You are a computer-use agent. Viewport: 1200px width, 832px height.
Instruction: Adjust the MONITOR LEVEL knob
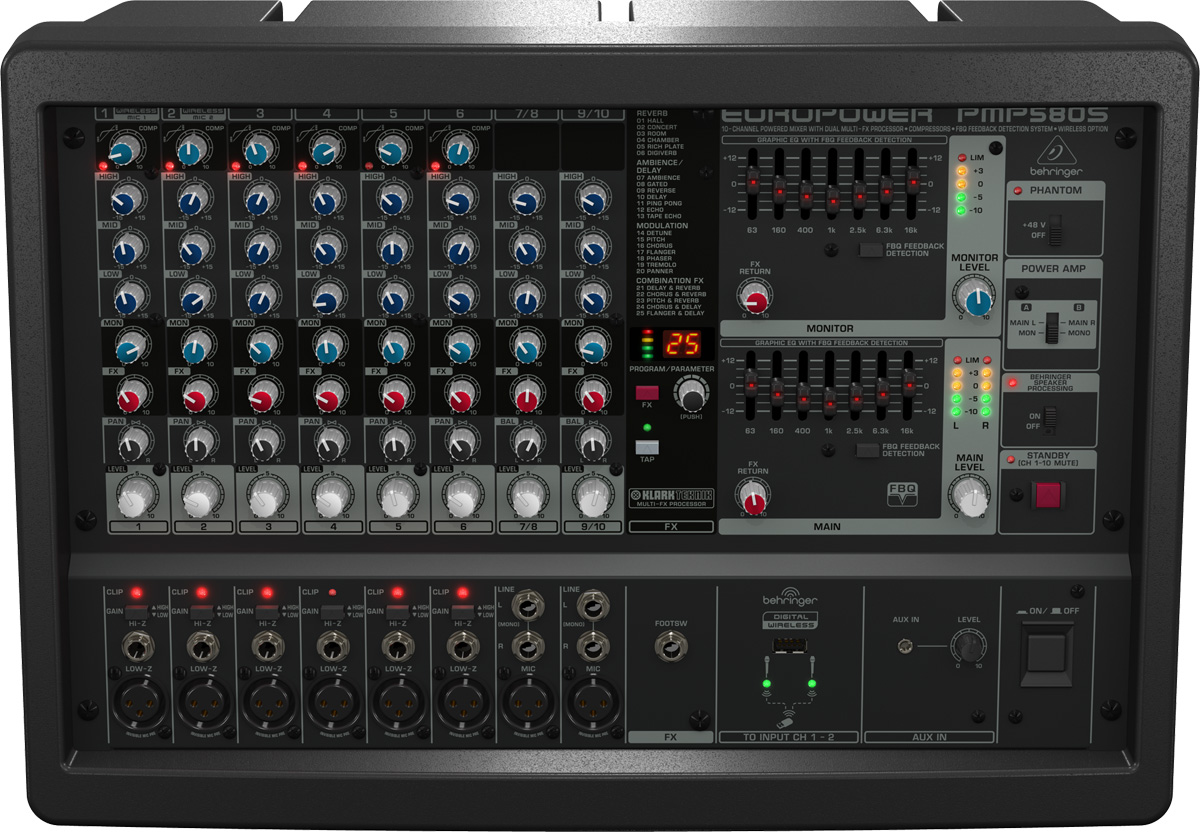click(973, 299)
